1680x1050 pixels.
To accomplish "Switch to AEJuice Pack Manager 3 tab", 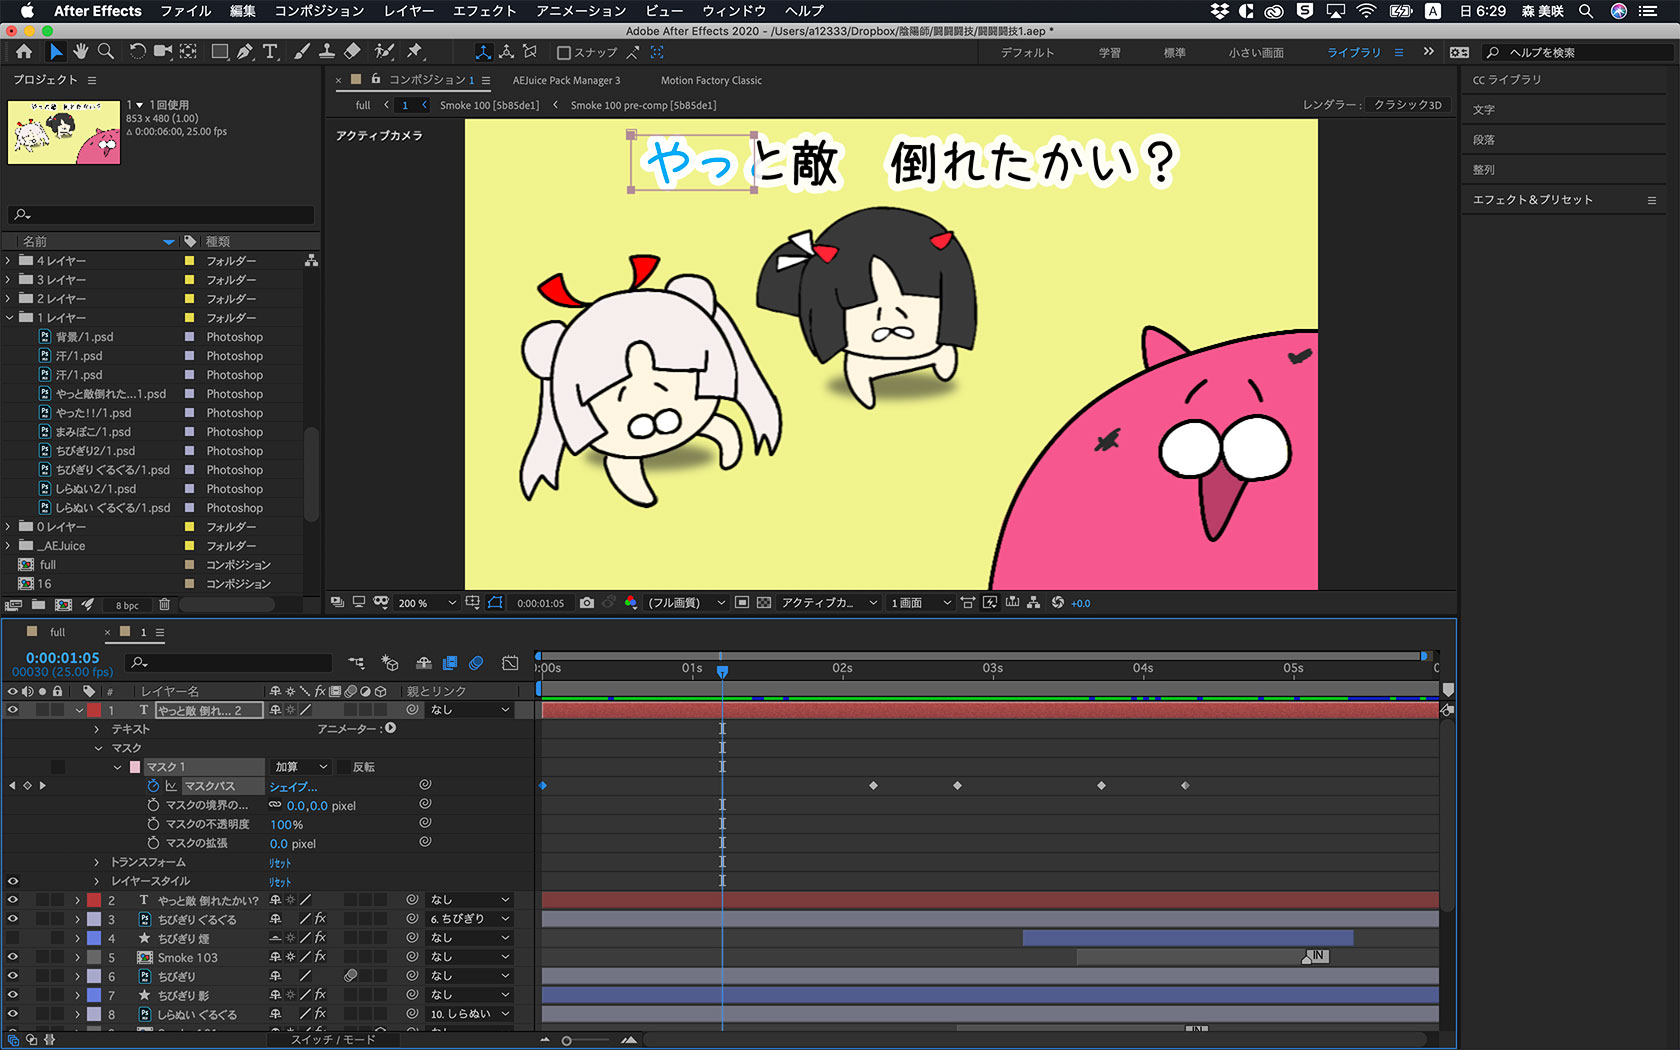I will [566, 80].
